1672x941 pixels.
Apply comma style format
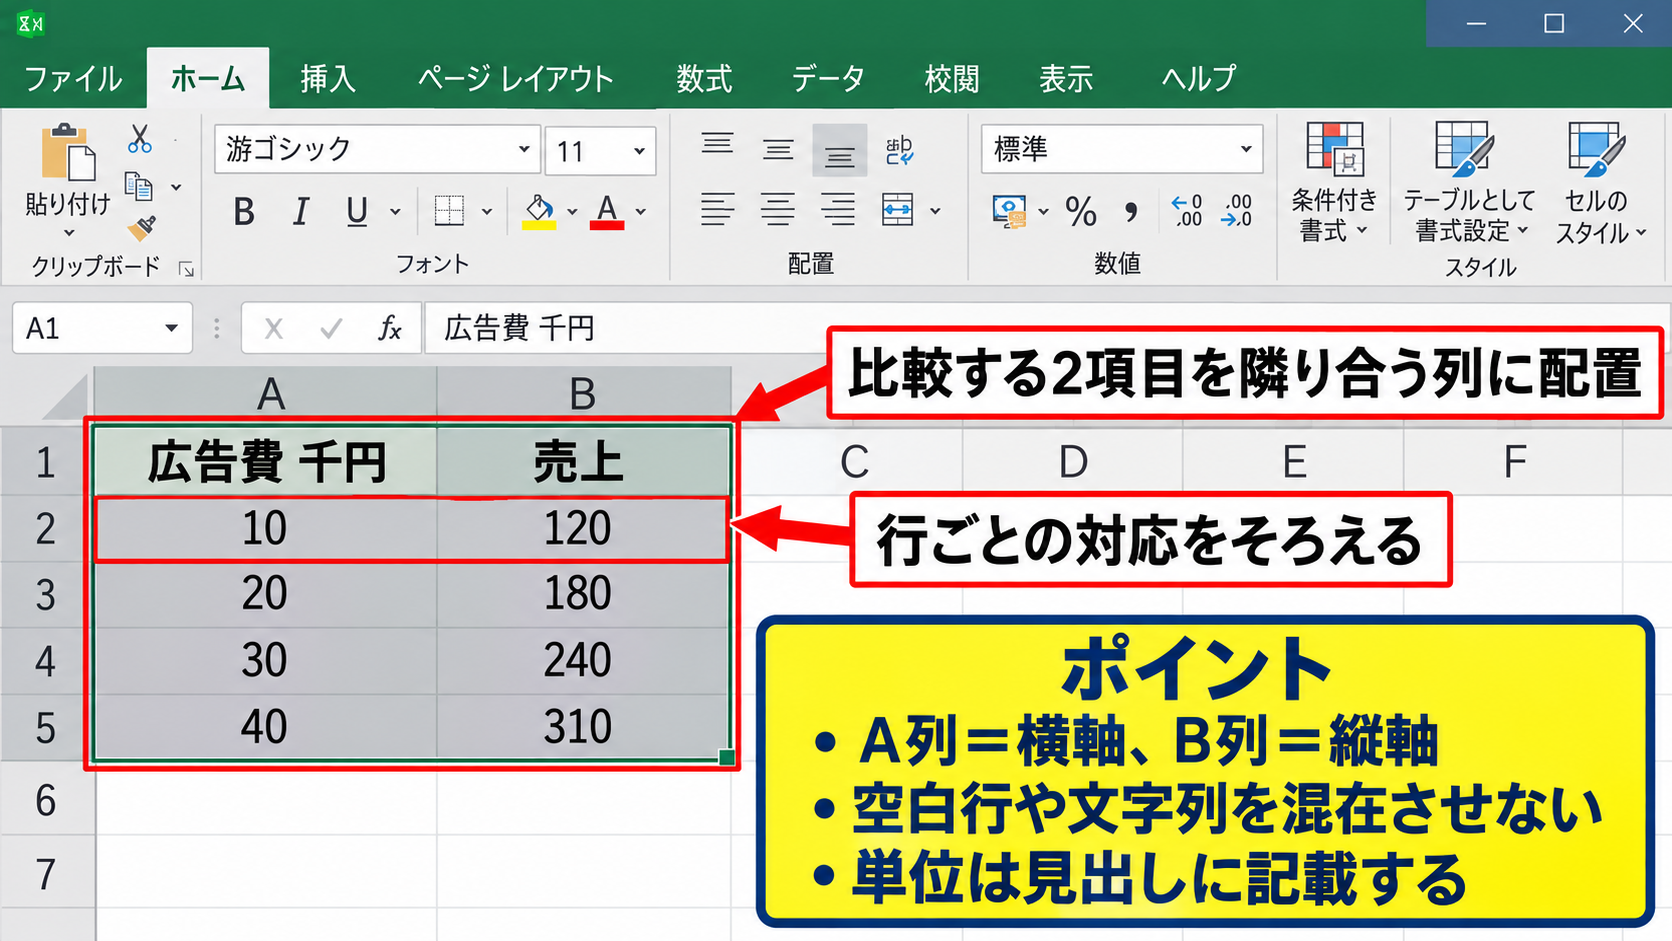(x=1131, y=211)
